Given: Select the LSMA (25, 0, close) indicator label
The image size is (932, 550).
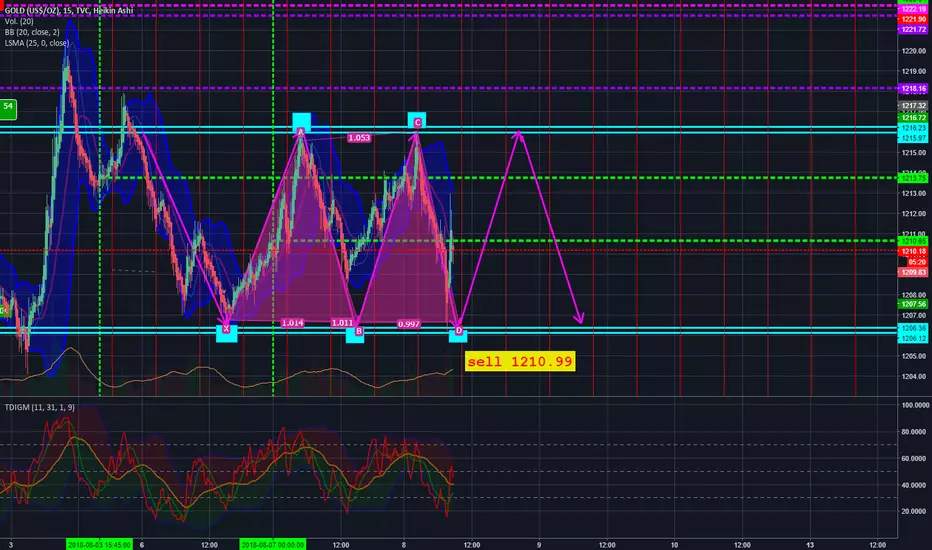Looking at the screenshot, I should [37, 43].
